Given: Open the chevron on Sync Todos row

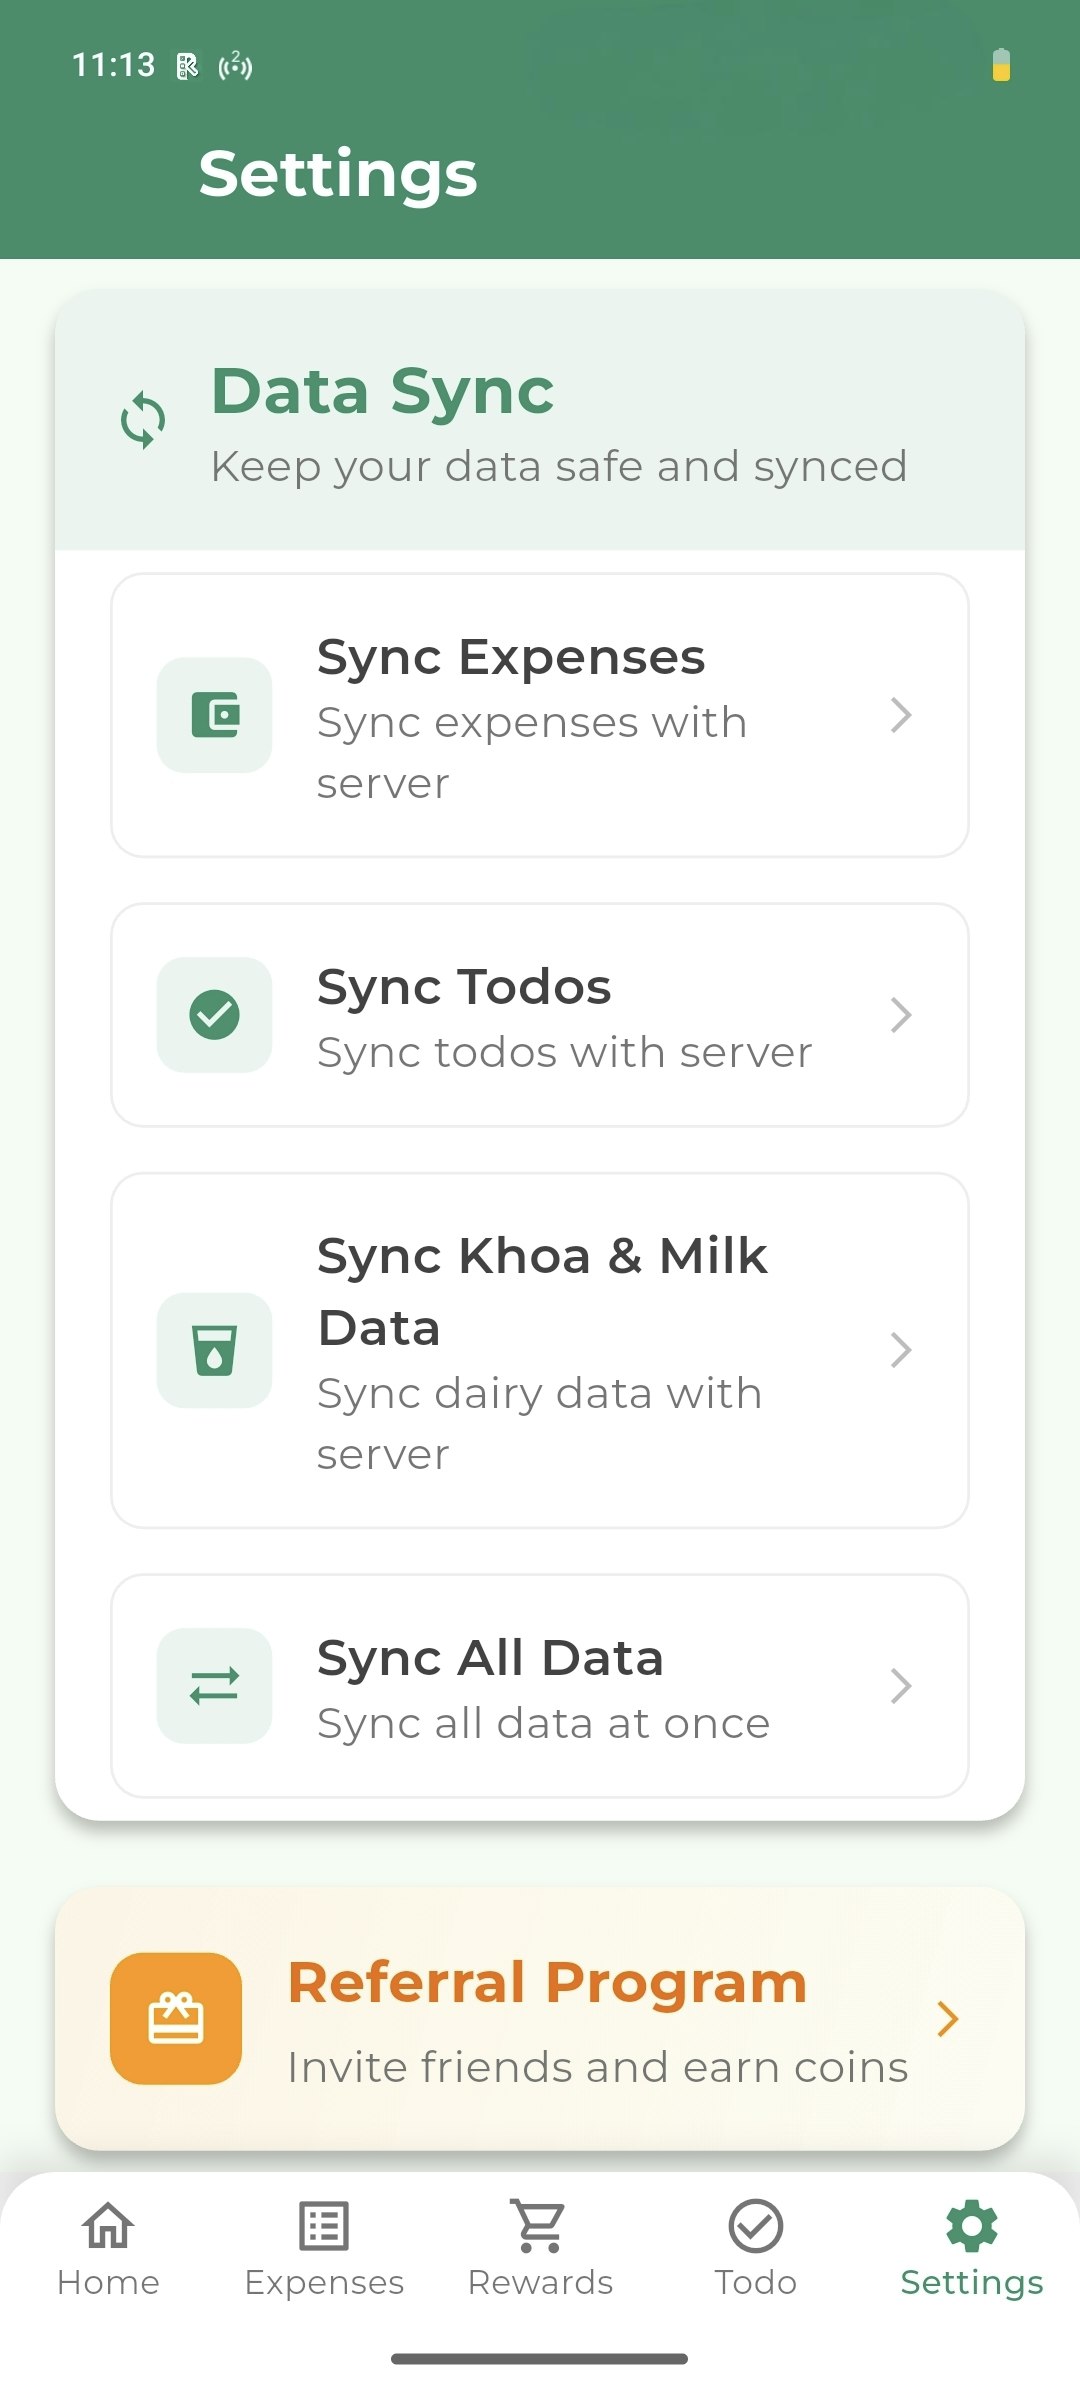Looking at the screenshot, I should pos(901,1015).
